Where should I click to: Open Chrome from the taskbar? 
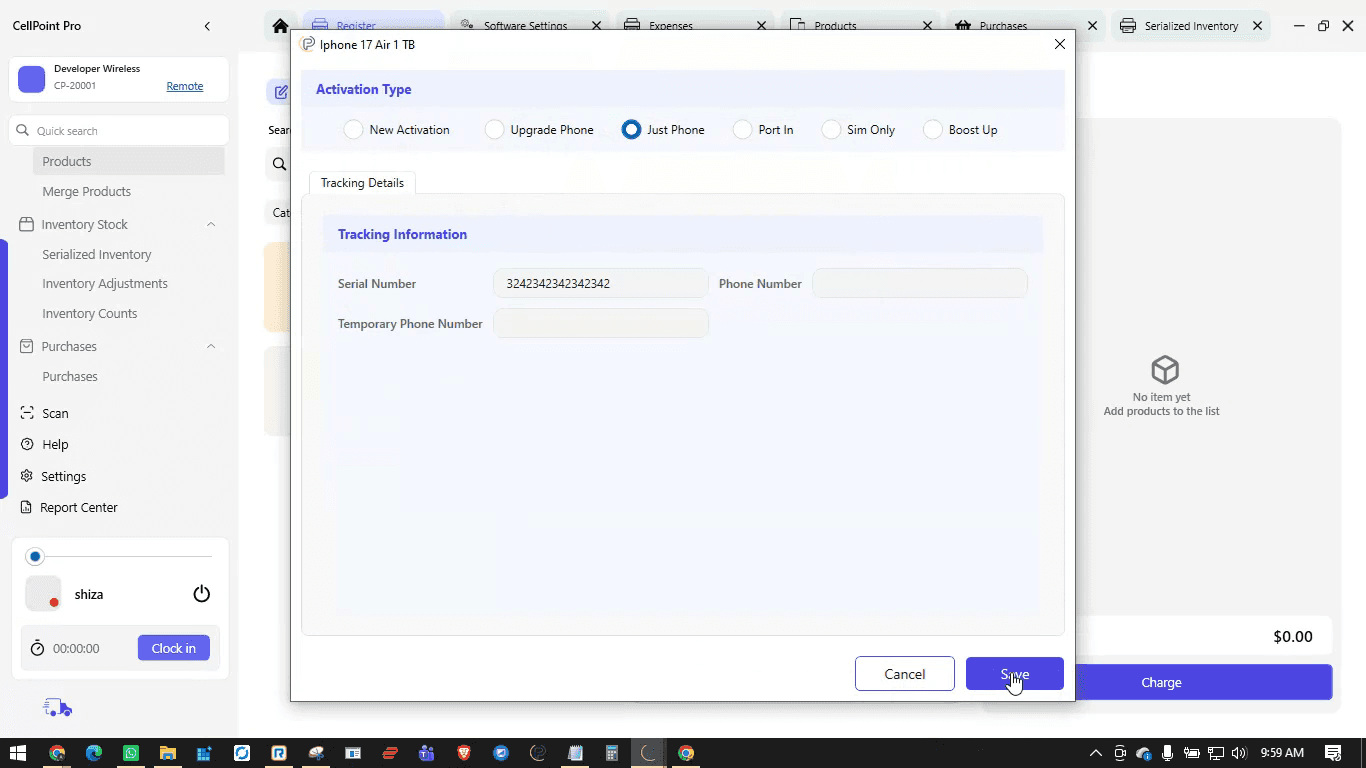pos(57,753)
